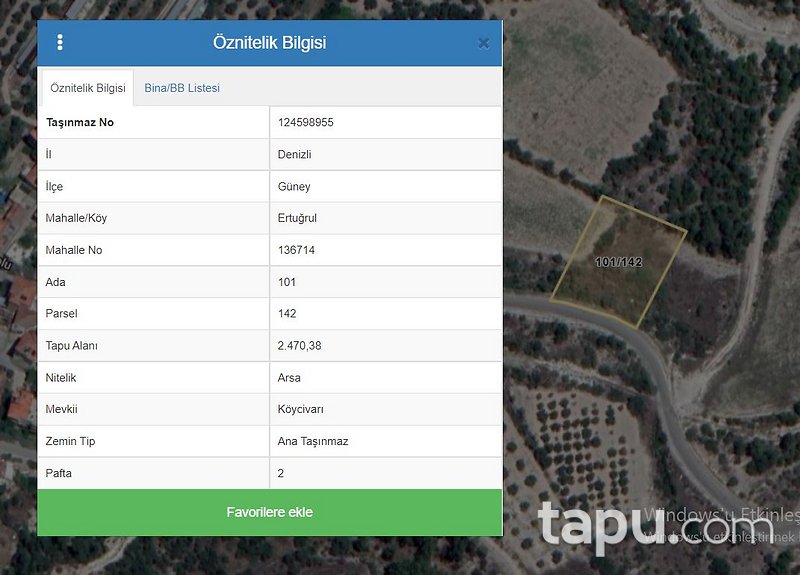Click the Mevkii value Köycivarı
Screen dimensions: 800x575
pyautogui.click(x=301, y=410)
